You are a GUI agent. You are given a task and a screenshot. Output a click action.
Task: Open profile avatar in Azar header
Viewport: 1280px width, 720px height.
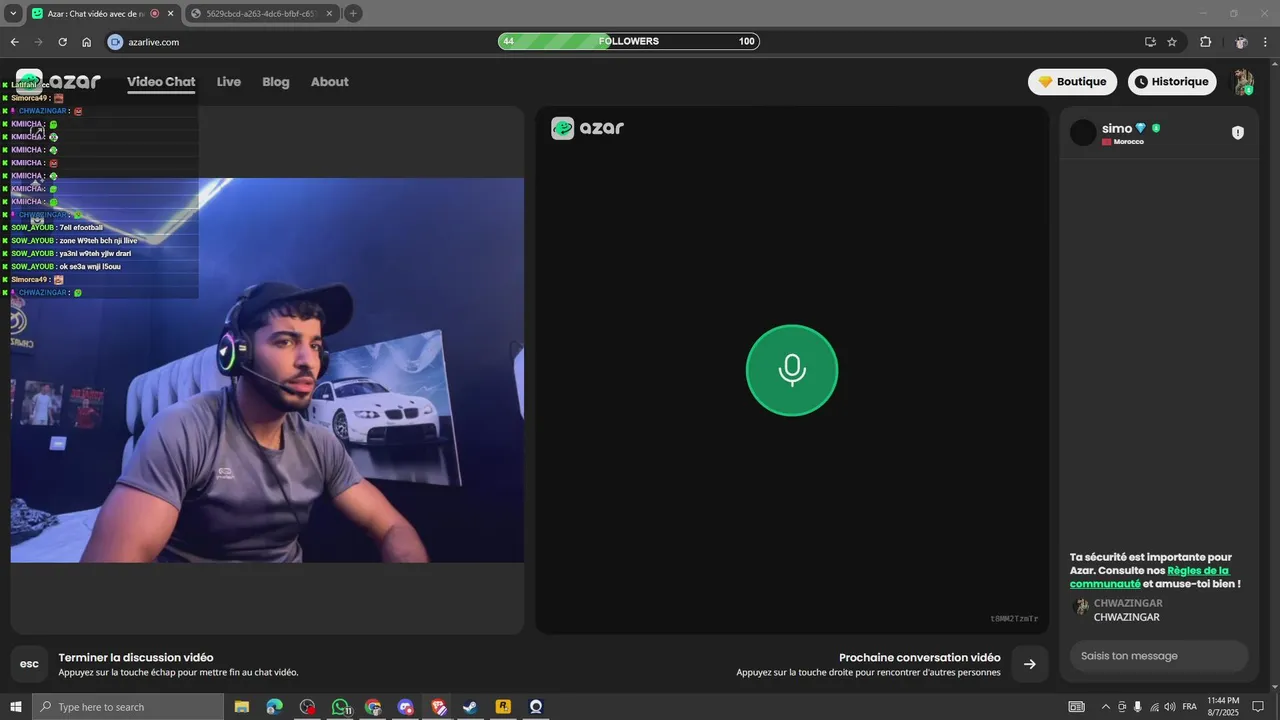(1243, 82)
